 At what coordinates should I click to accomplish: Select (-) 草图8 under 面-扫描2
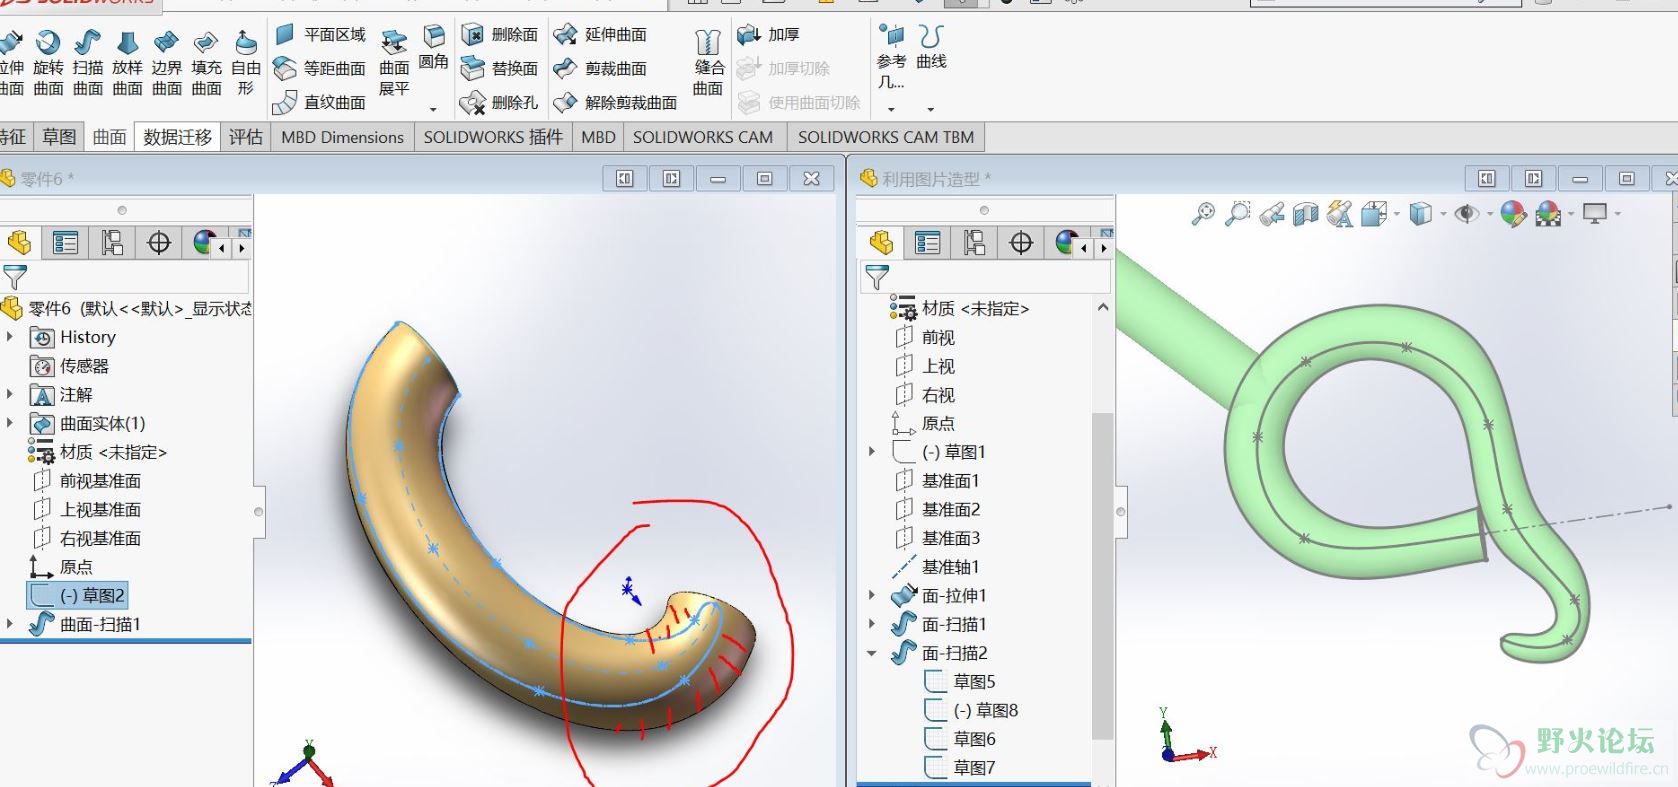click(971, 710)
